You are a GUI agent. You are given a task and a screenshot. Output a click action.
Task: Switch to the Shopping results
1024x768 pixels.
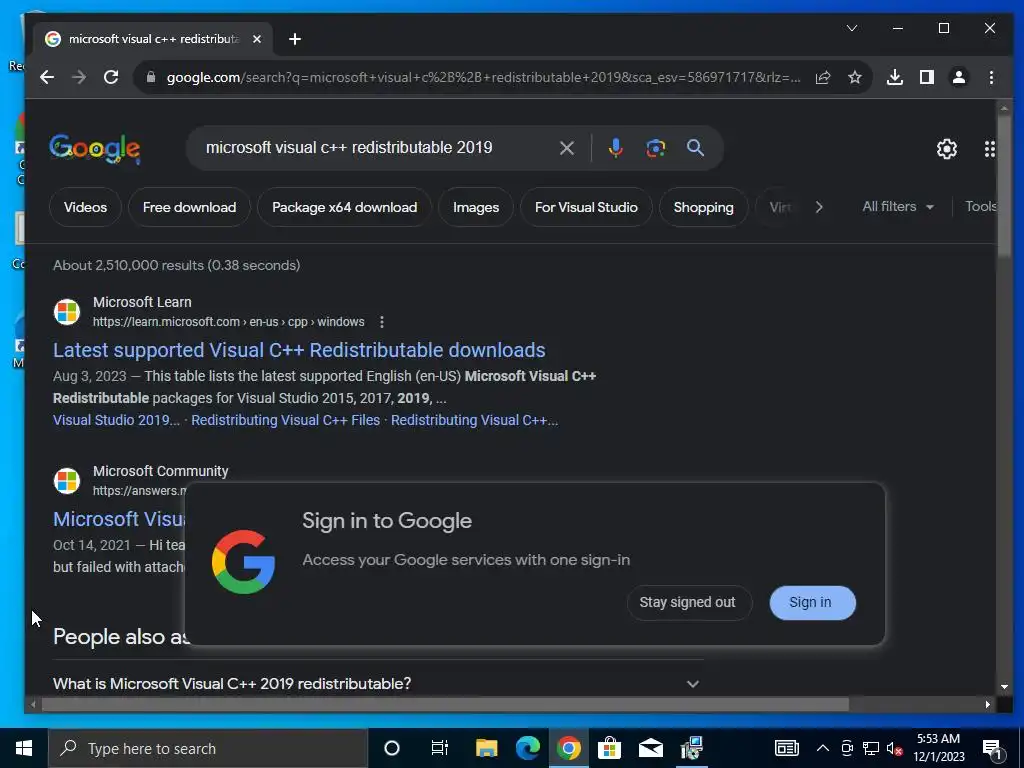tap(703, 207)
